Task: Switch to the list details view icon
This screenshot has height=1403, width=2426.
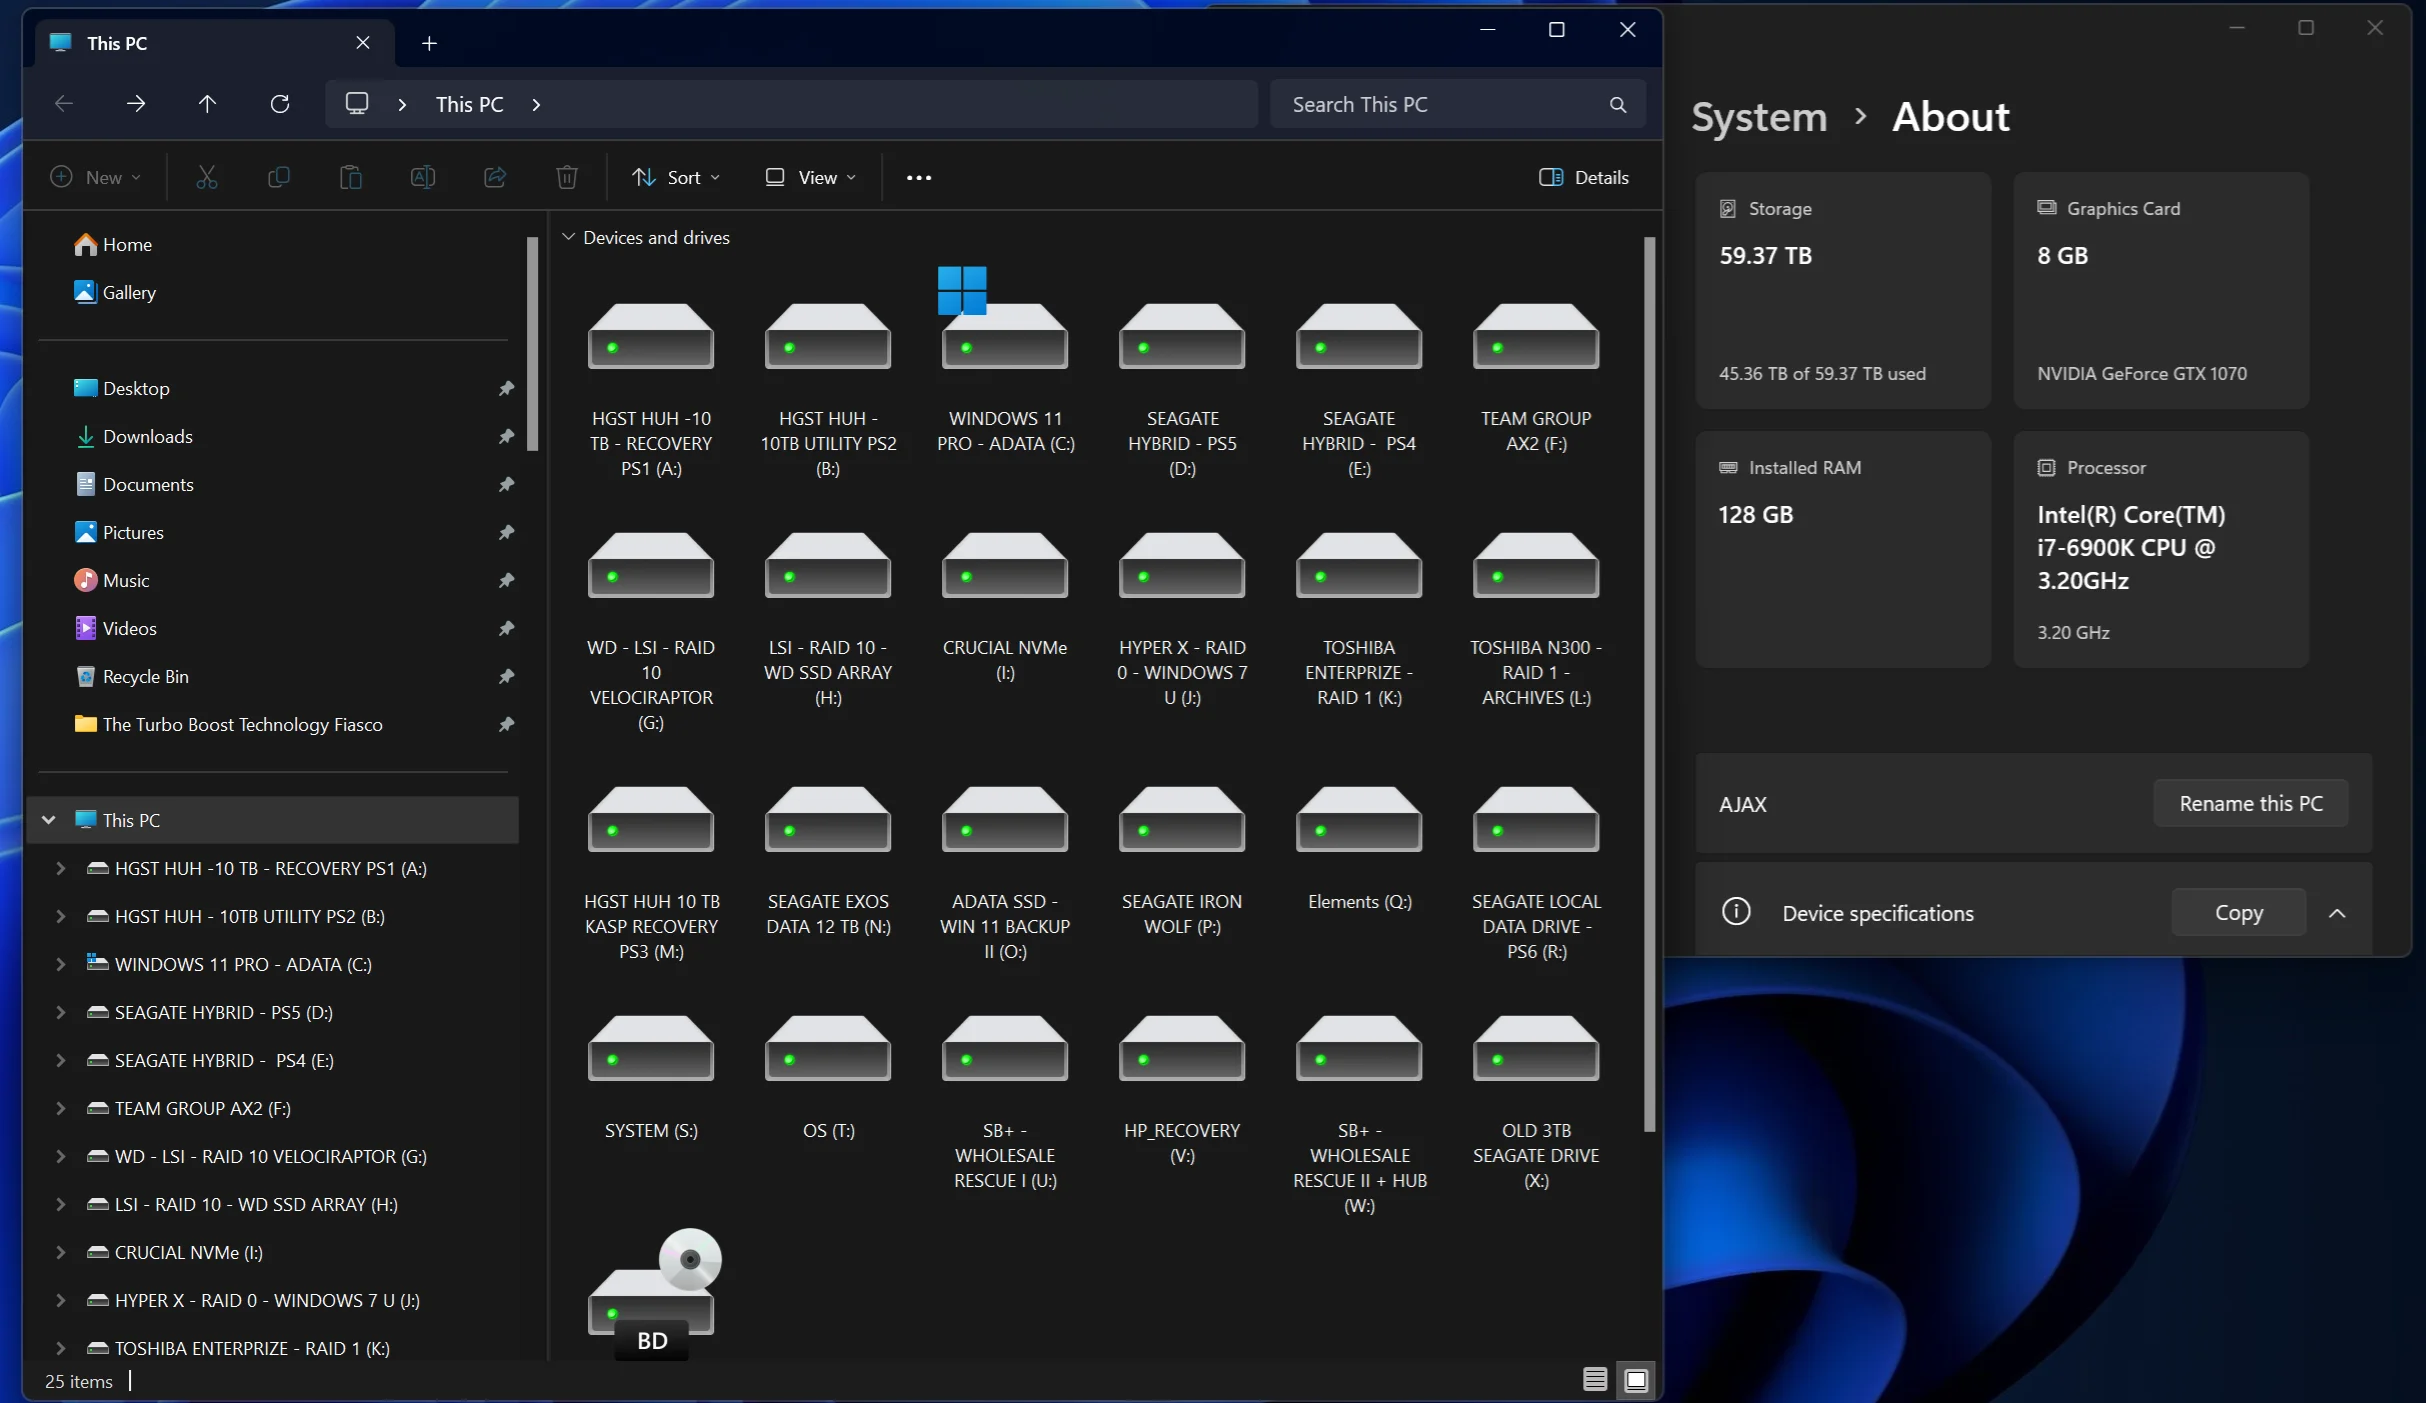Action: click(1595, 1380)
